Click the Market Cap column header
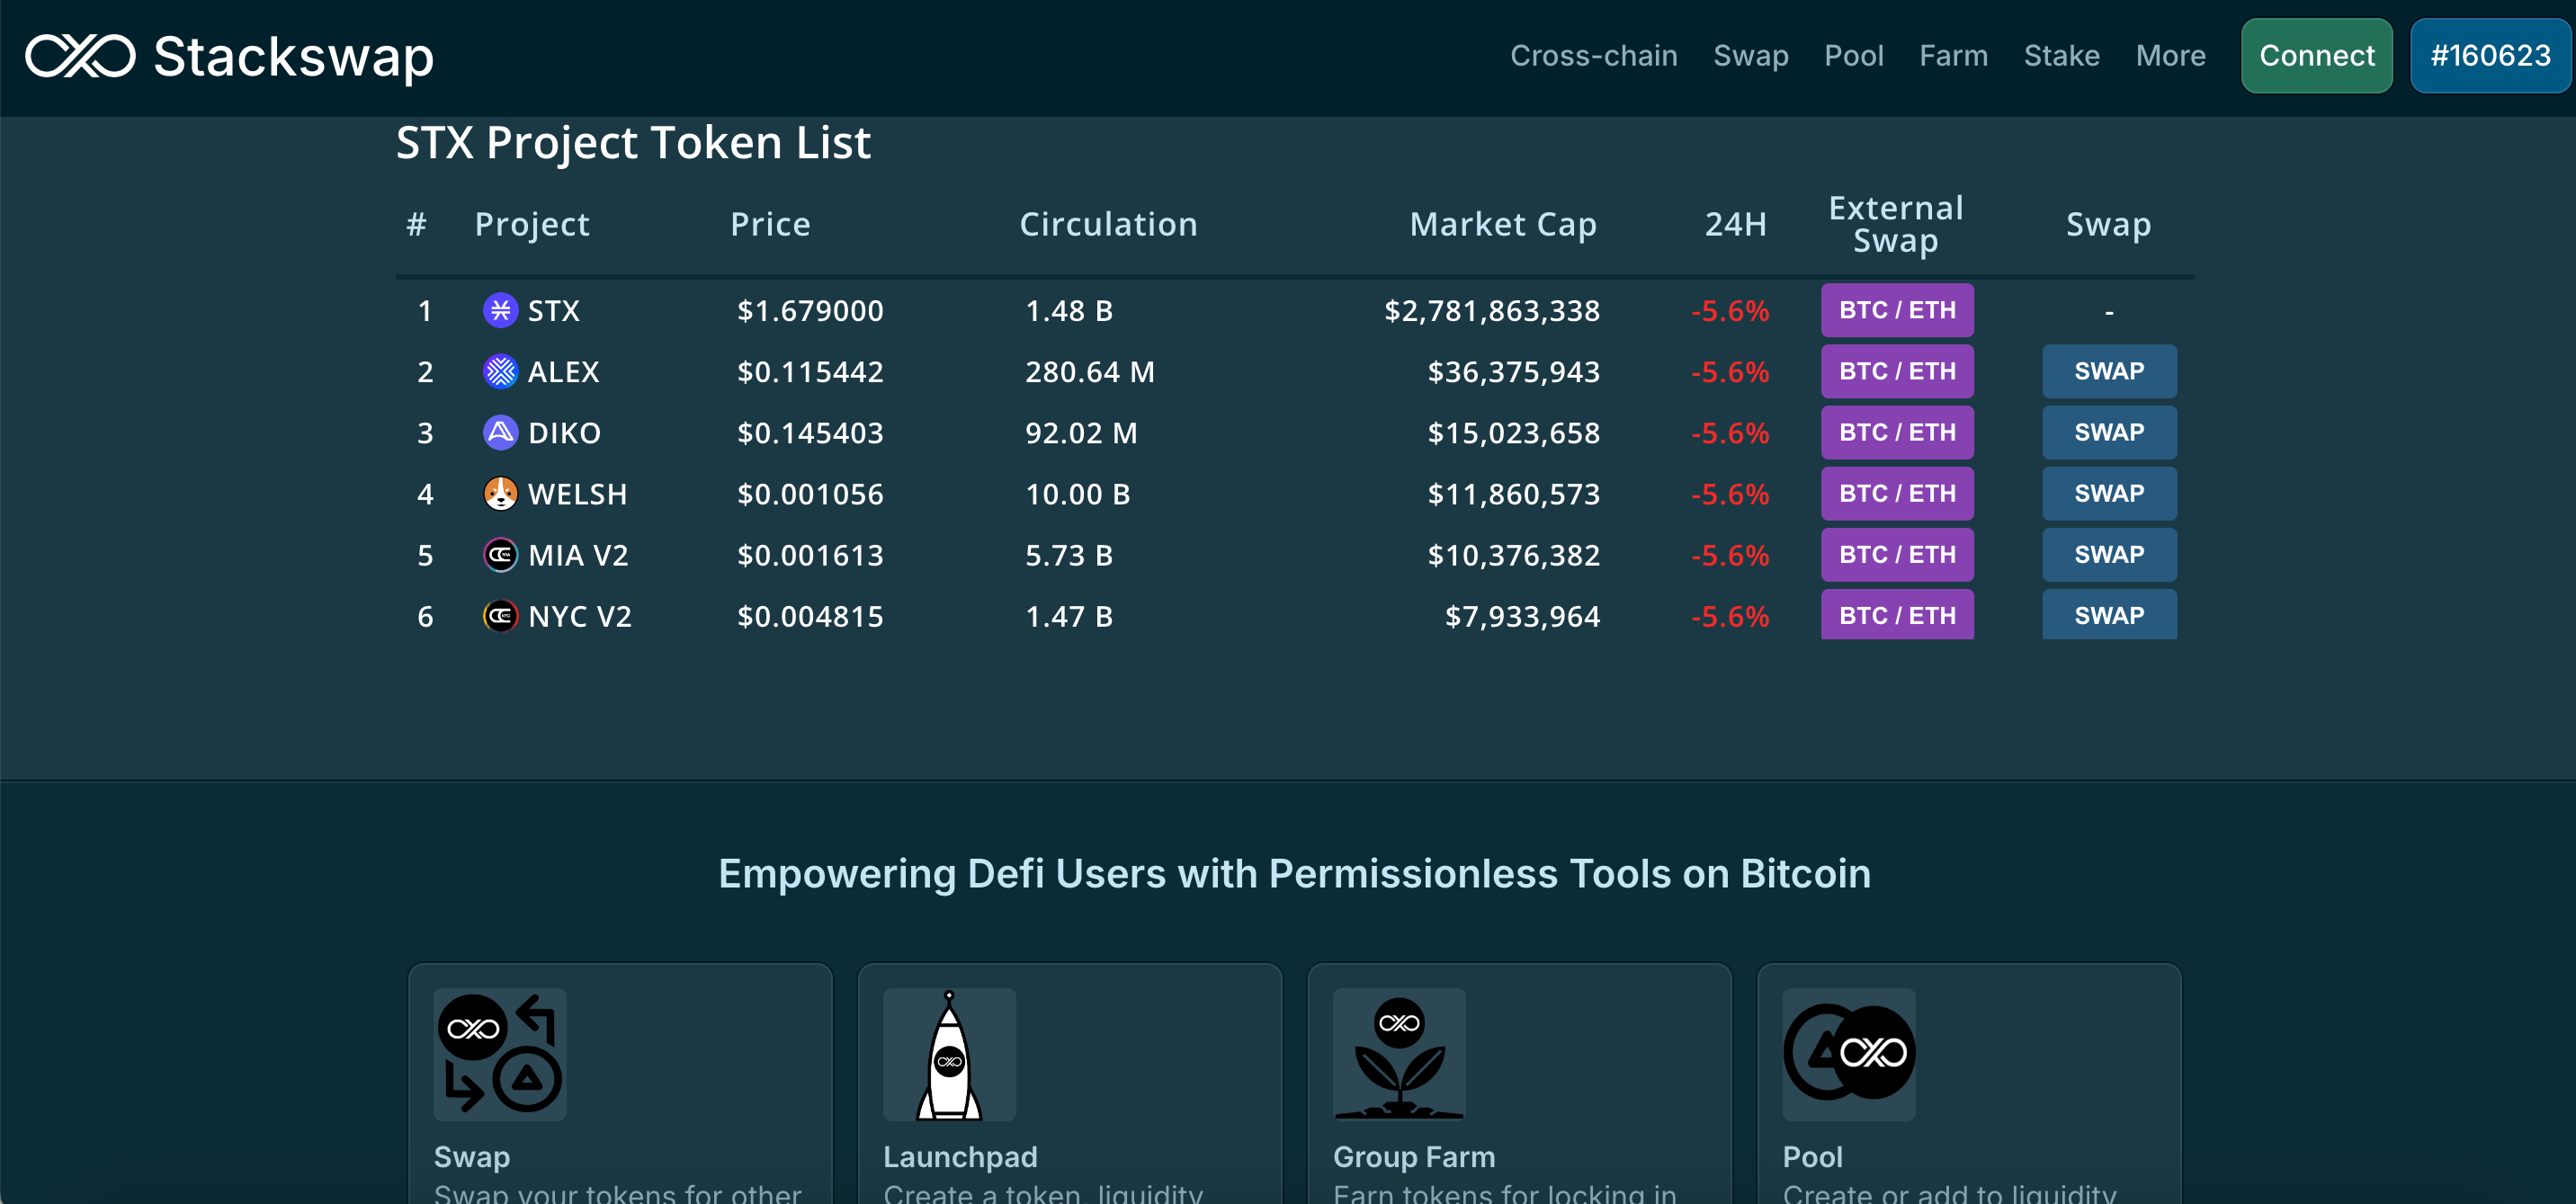 point(1502,224)
